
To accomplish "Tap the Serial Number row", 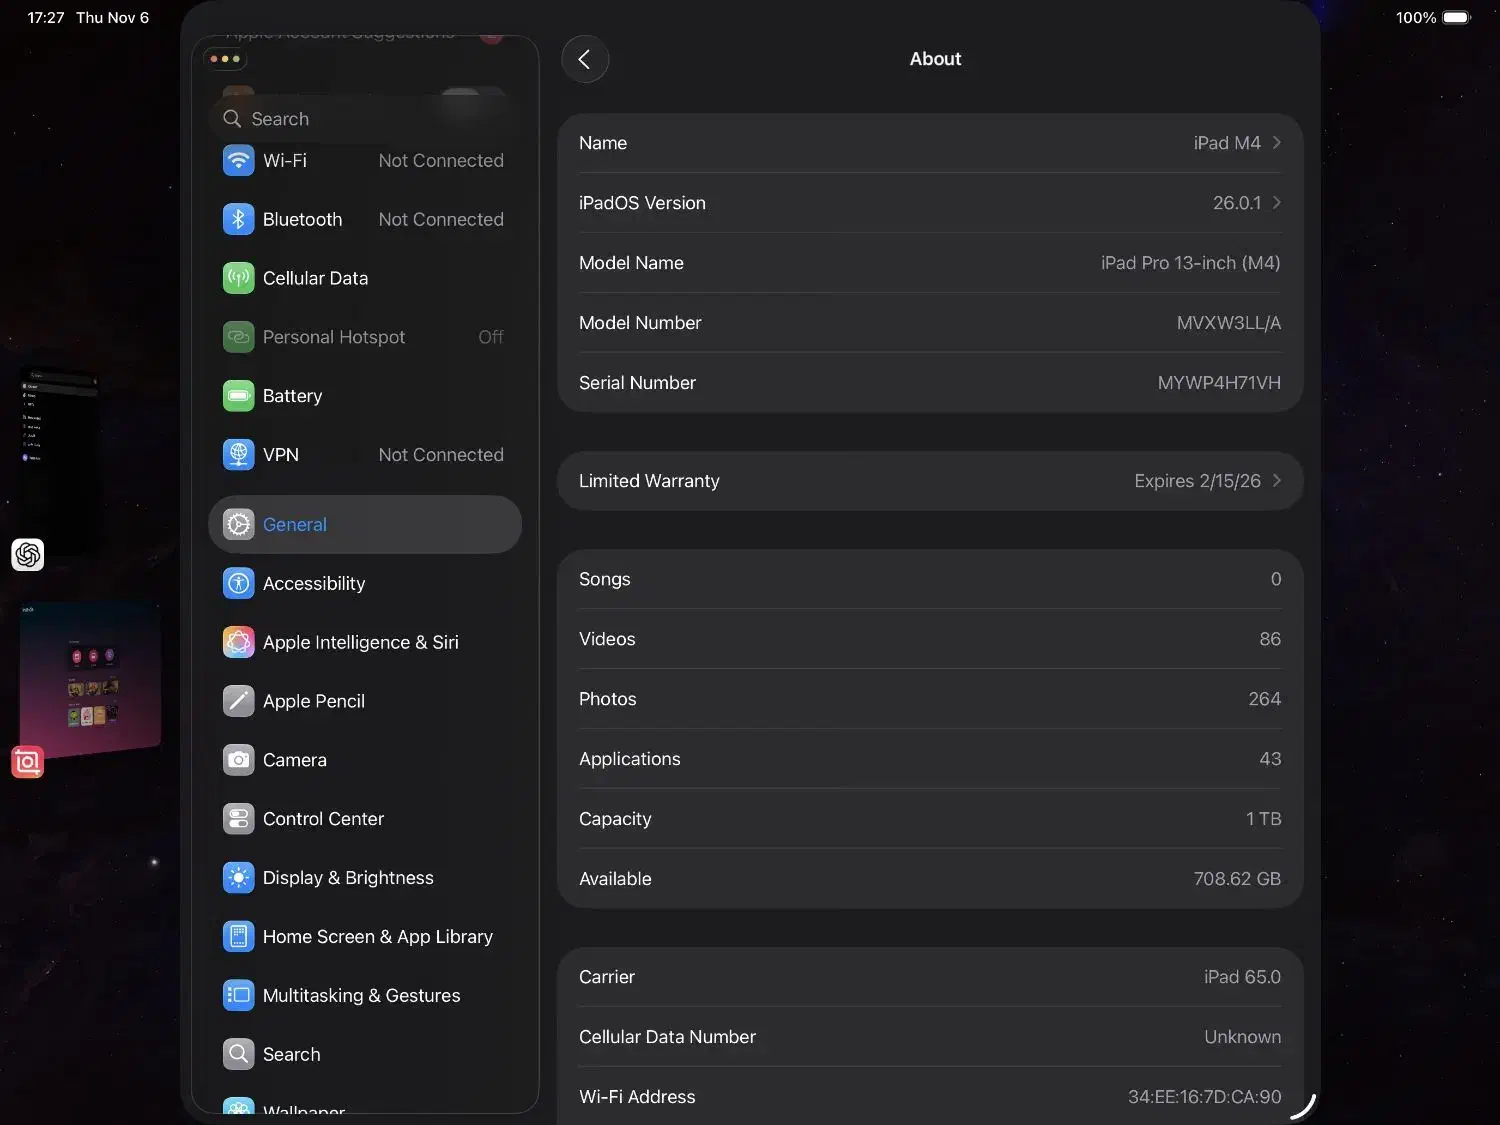I will click(x=930, y=383).
